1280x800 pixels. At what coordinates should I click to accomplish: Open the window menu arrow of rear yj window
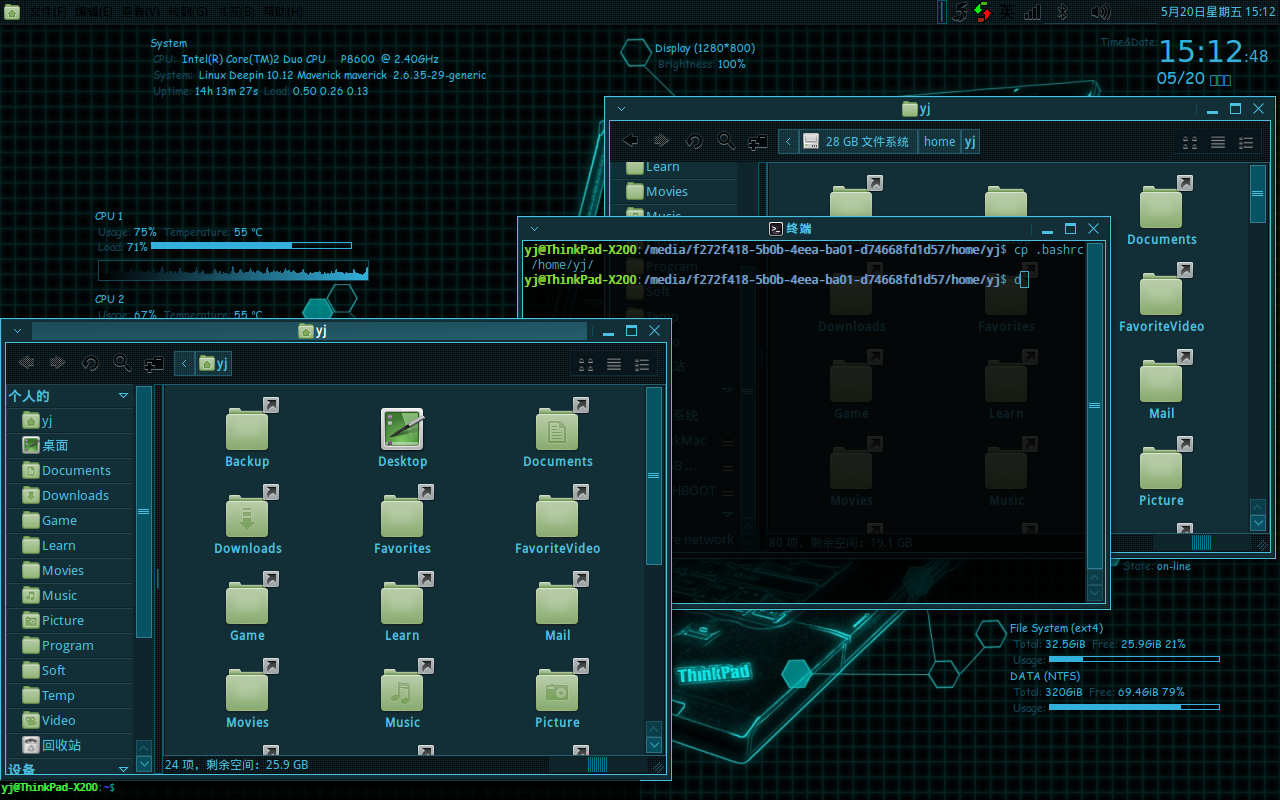pos(621,109)
